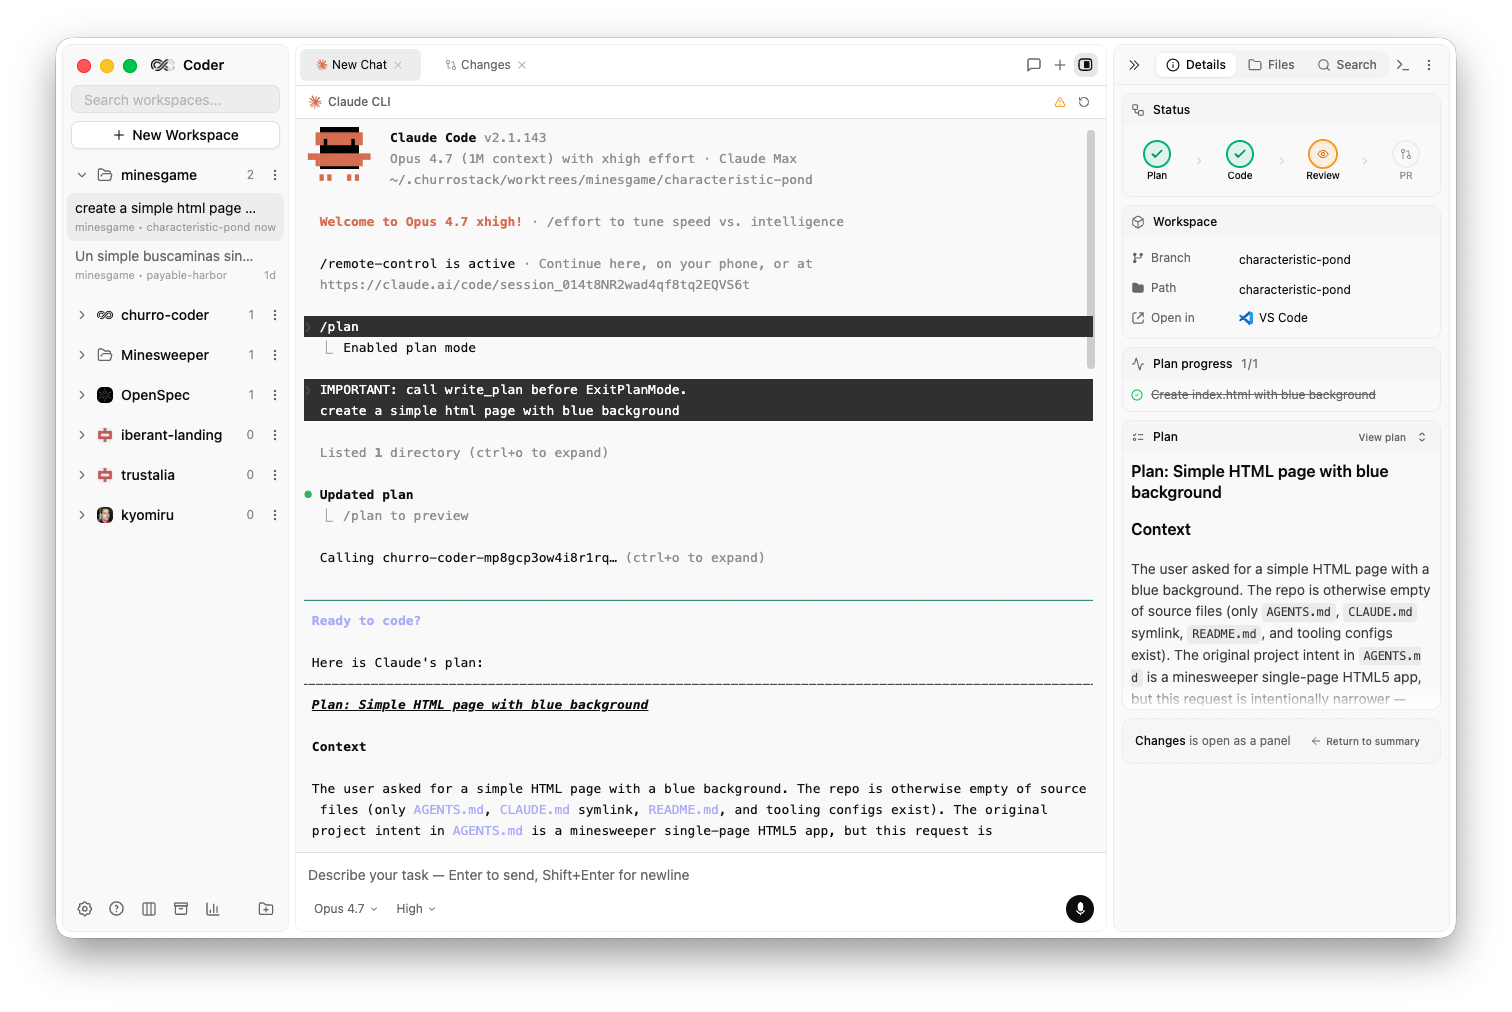Click the Code status step
The height and width of the screenshot is (1012, 1512).
[x=1240, y=160]
